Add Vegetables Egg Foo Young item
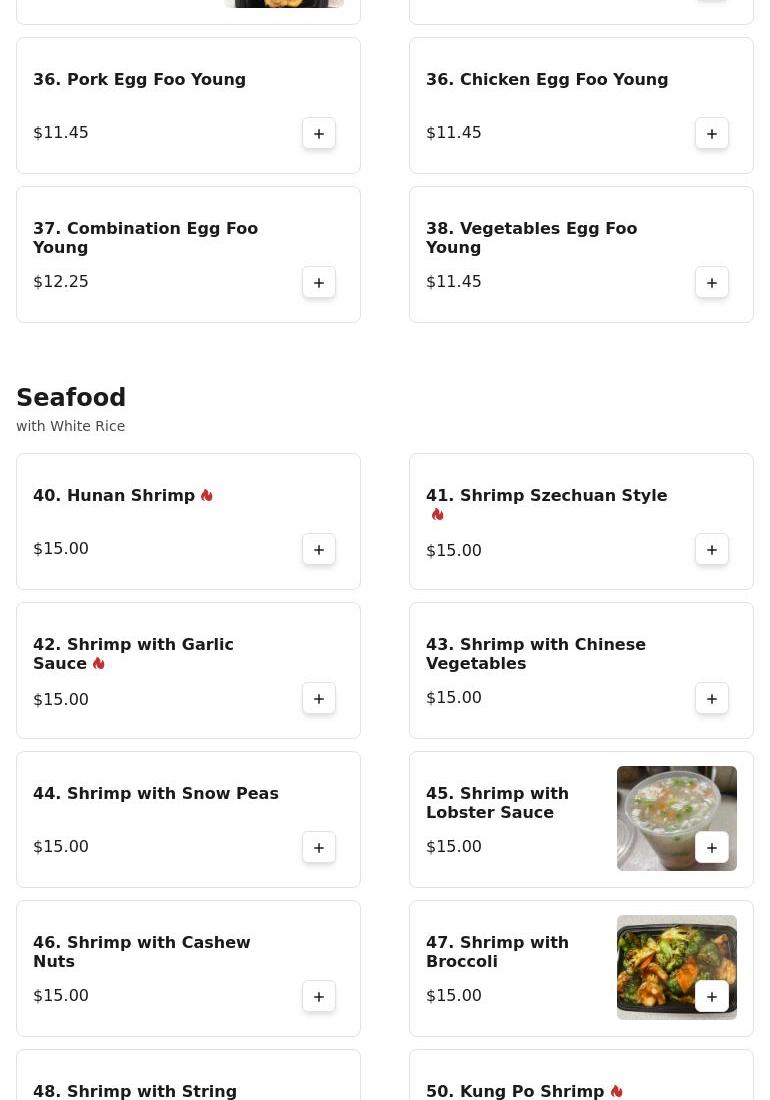Viewport: 770px width, 1100px height. (x=712, y=283)
